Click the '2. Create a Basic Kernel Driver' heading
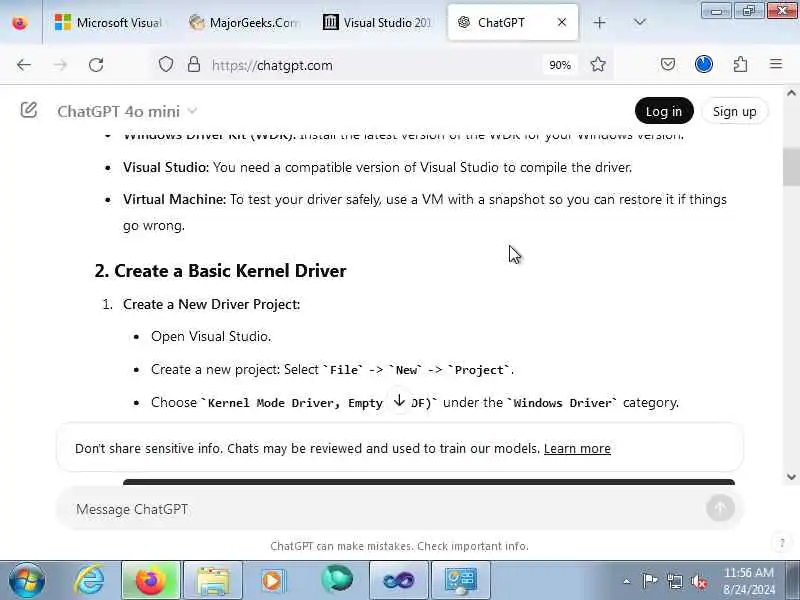The image size is (800, 600). tap(220, 270)
